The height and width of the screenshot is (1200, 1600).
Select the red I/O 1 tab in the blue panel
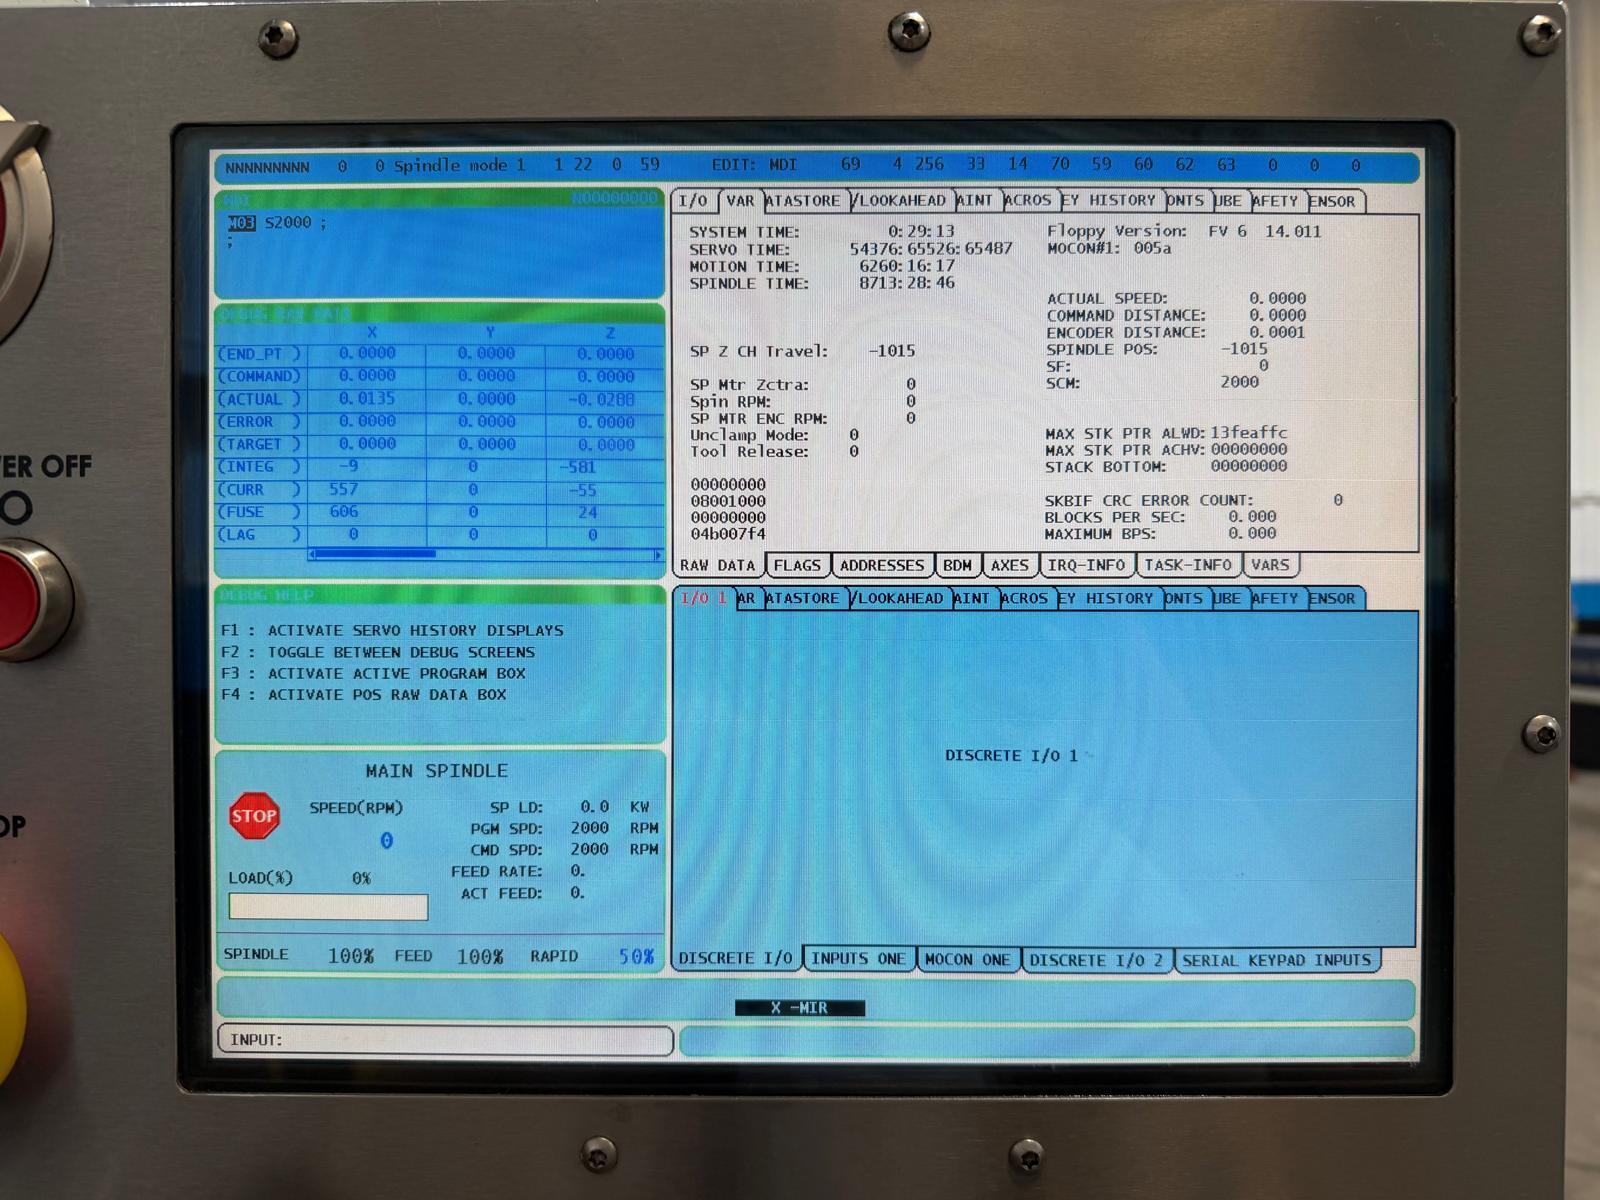[x=703, y=598]
